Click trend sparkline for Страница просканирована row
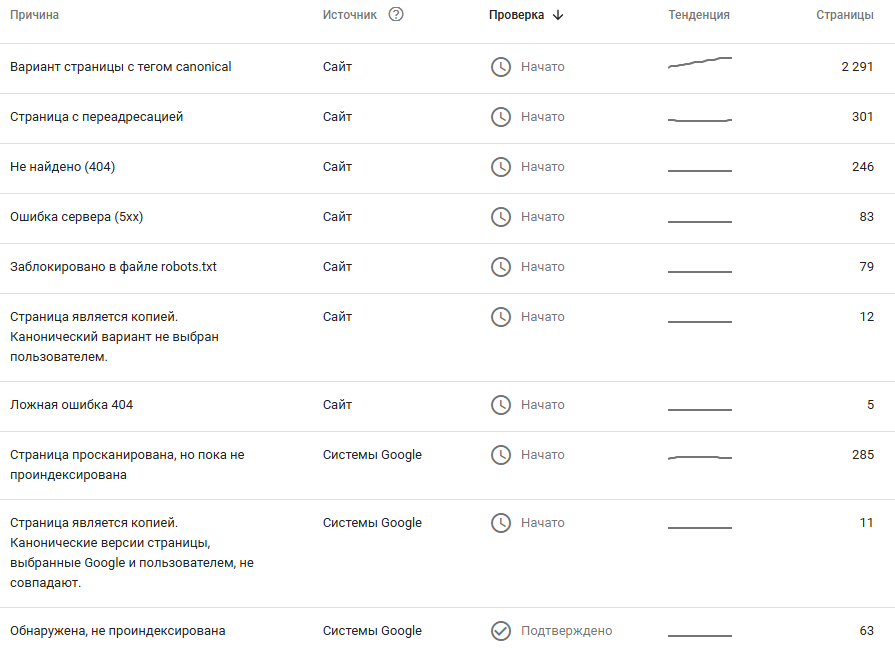 click(699, 457)
